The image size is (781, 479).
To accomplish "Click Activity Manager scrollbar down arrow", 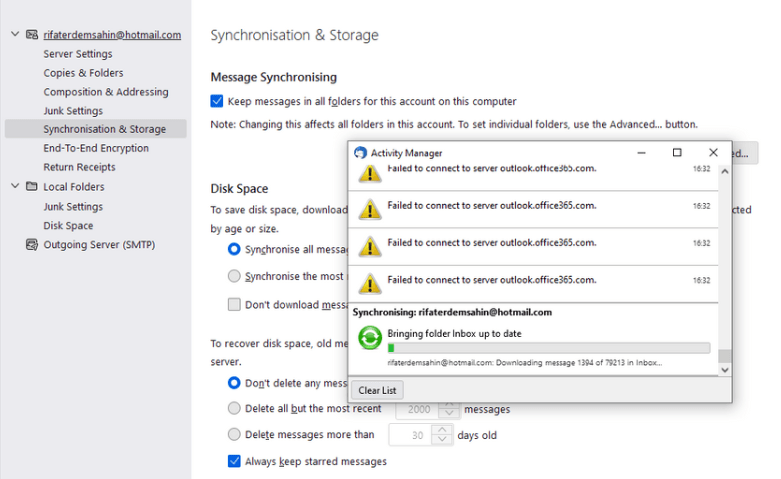I will click(x=725, y=370).
